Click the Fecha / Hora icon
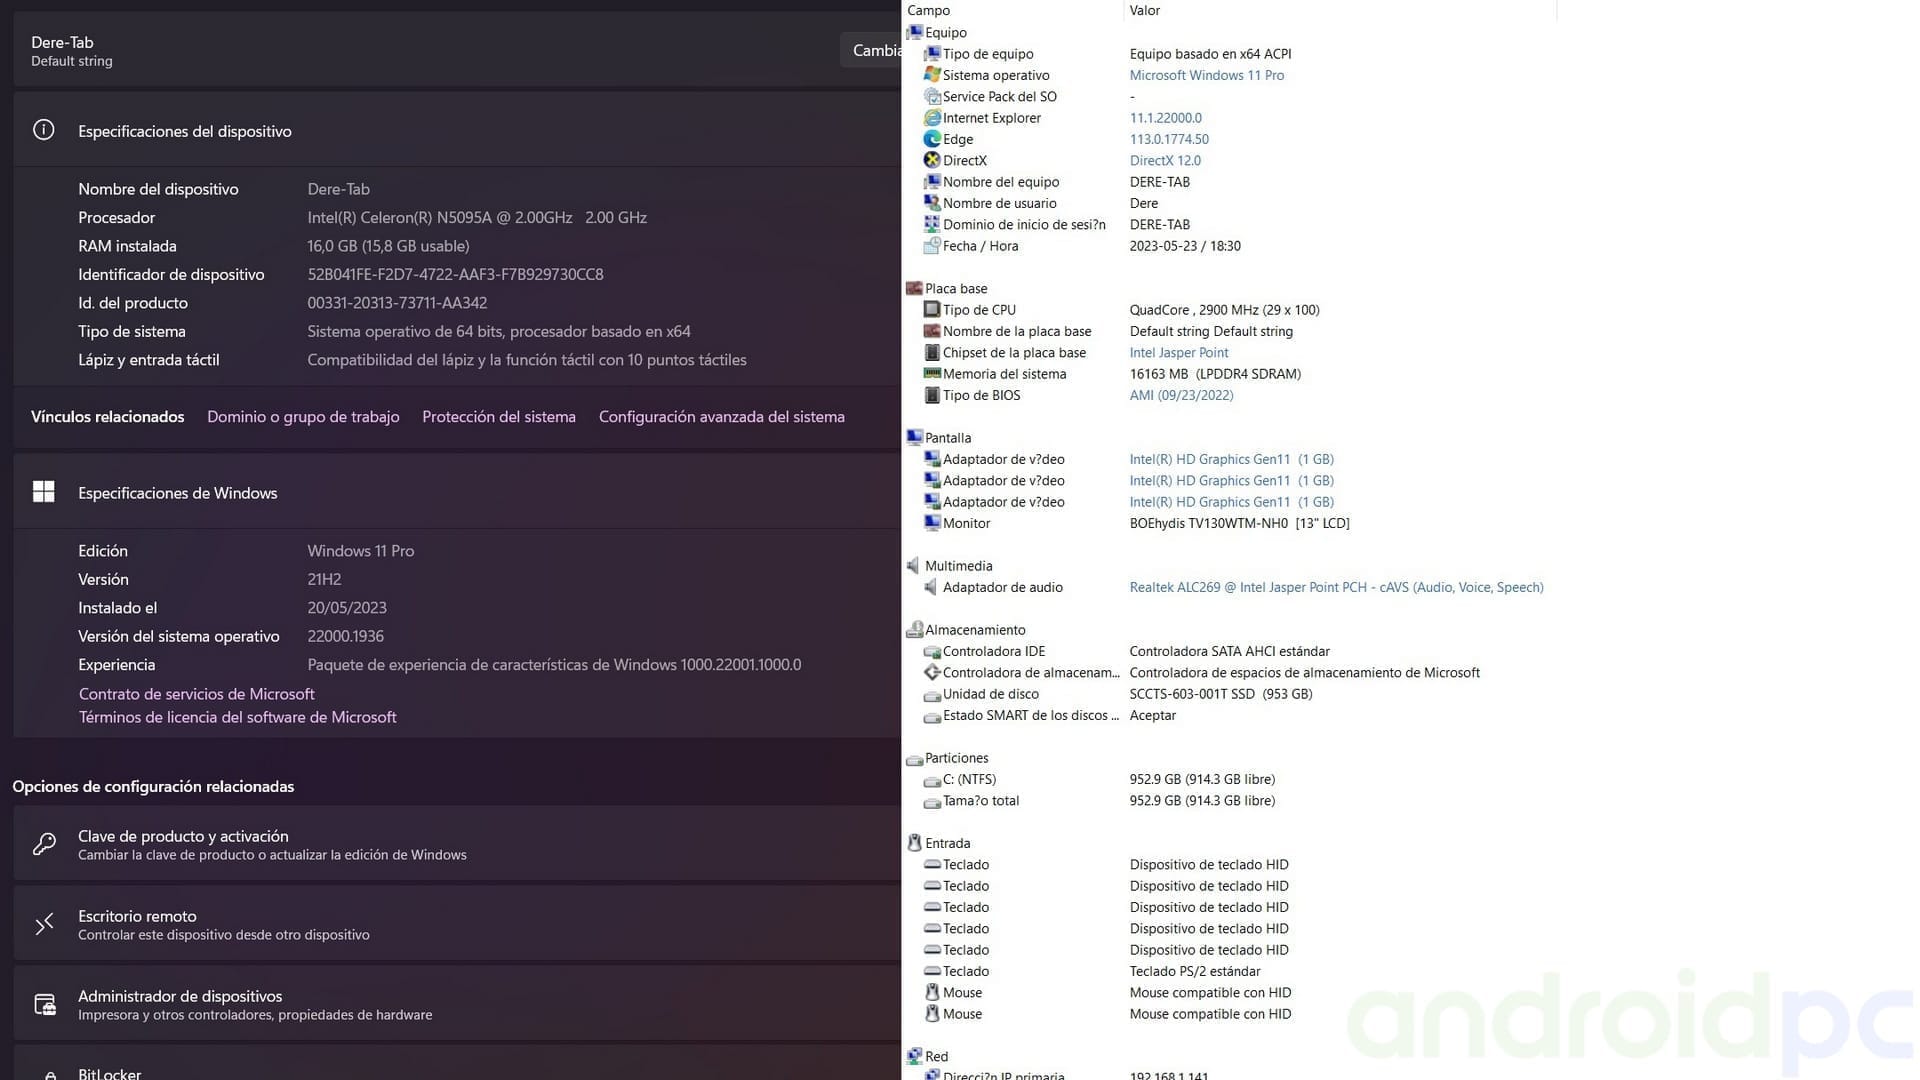The height and width of the screenshot is (1080, 1920). 932,246
